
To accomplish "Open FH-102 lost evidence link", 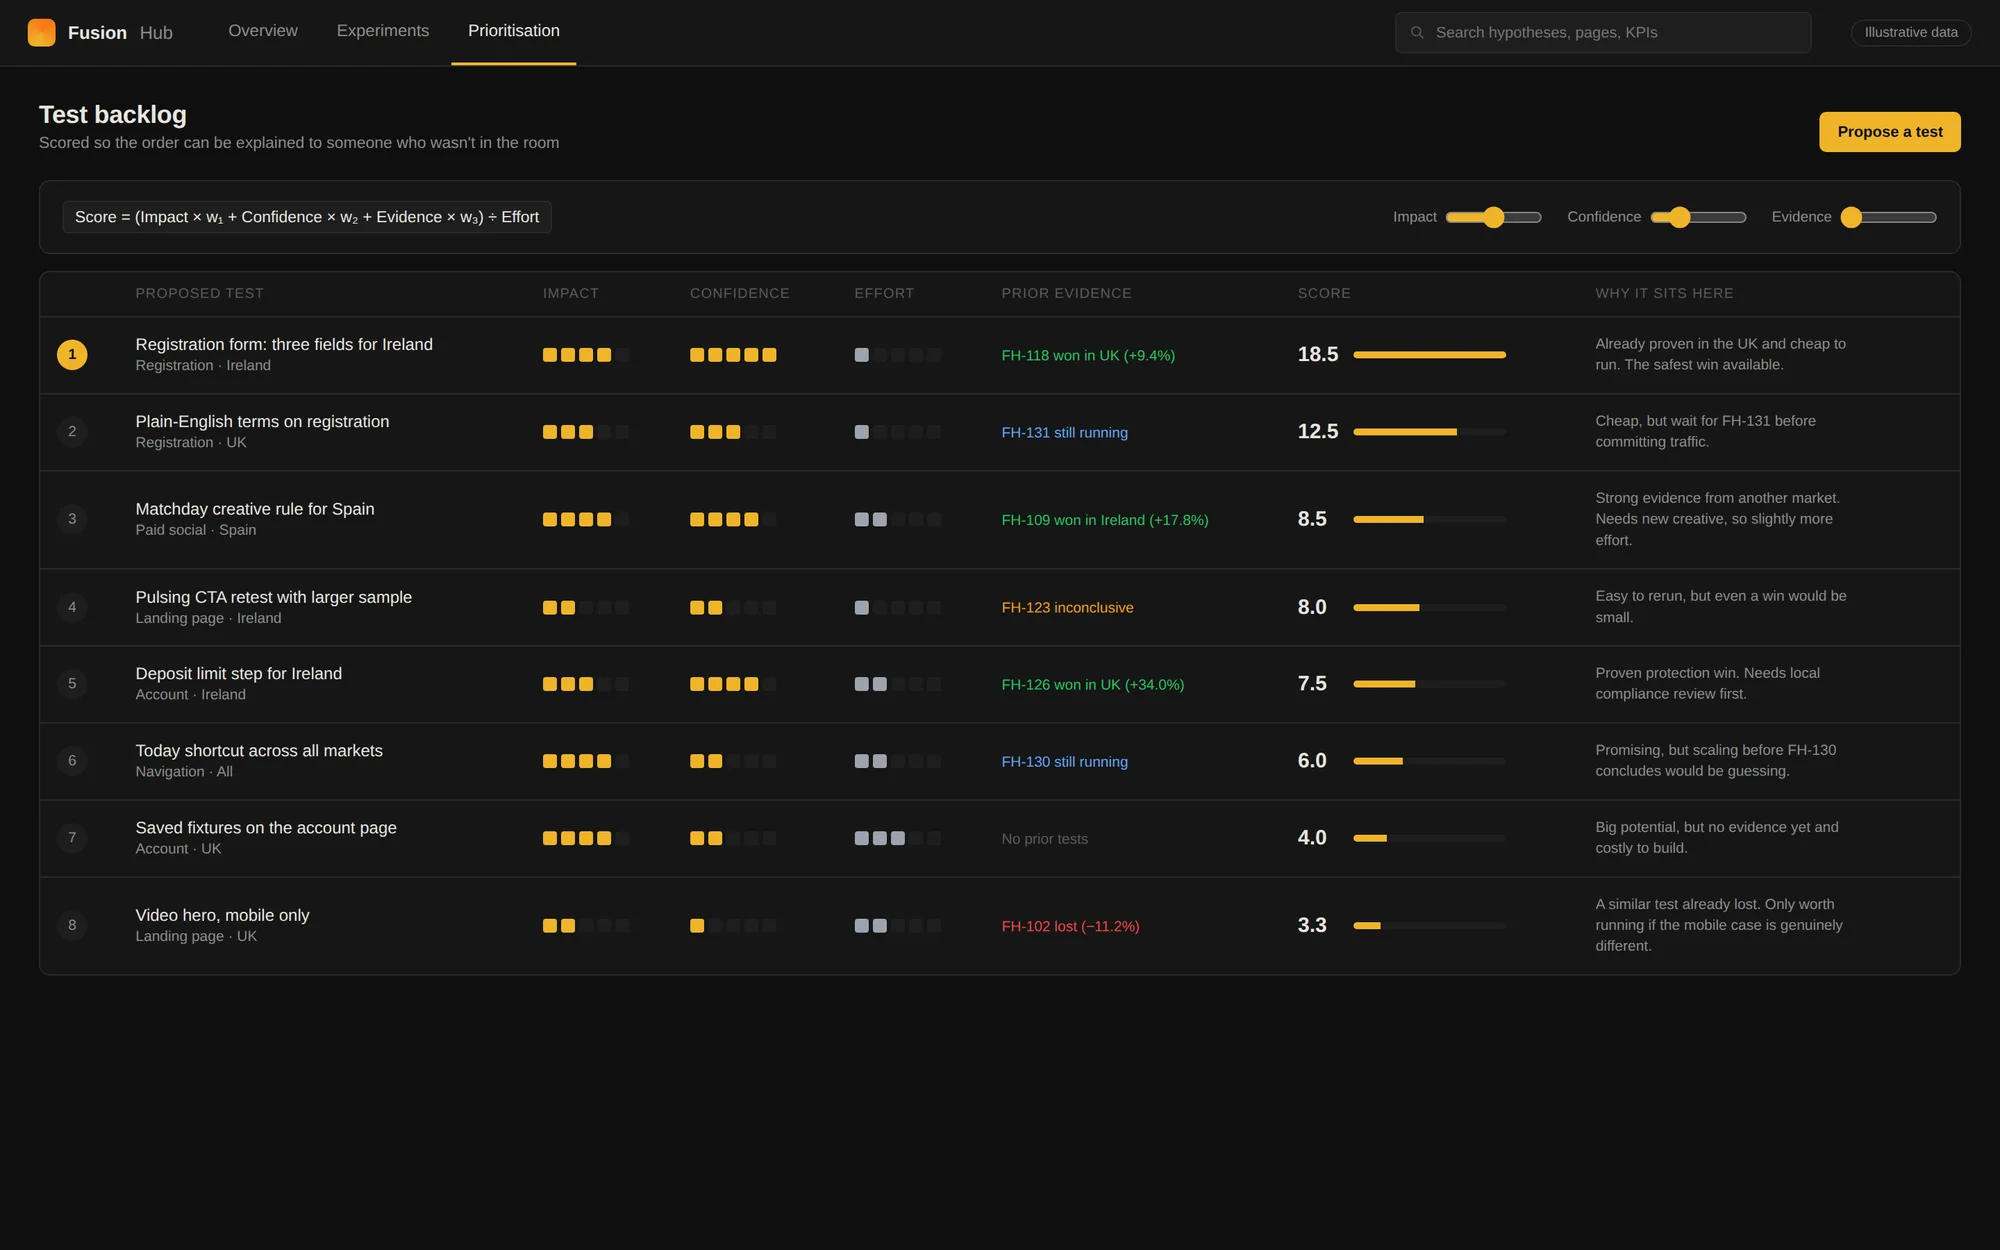I will (1070, 927).
